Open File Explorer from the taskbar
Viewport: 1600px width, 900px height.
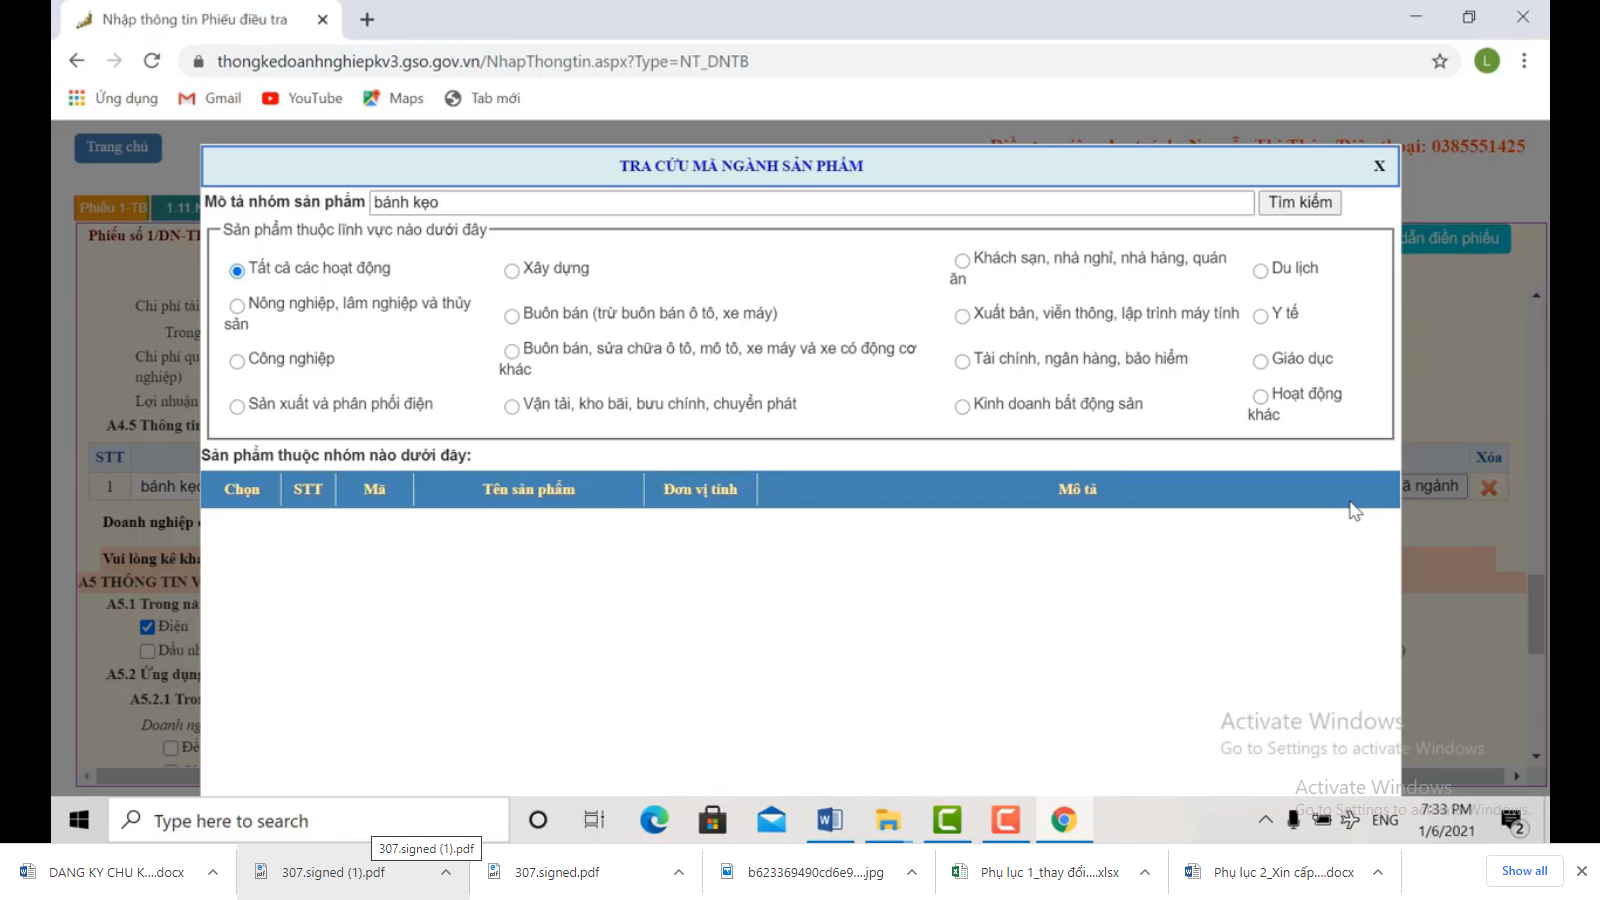(x=888, y=820)
